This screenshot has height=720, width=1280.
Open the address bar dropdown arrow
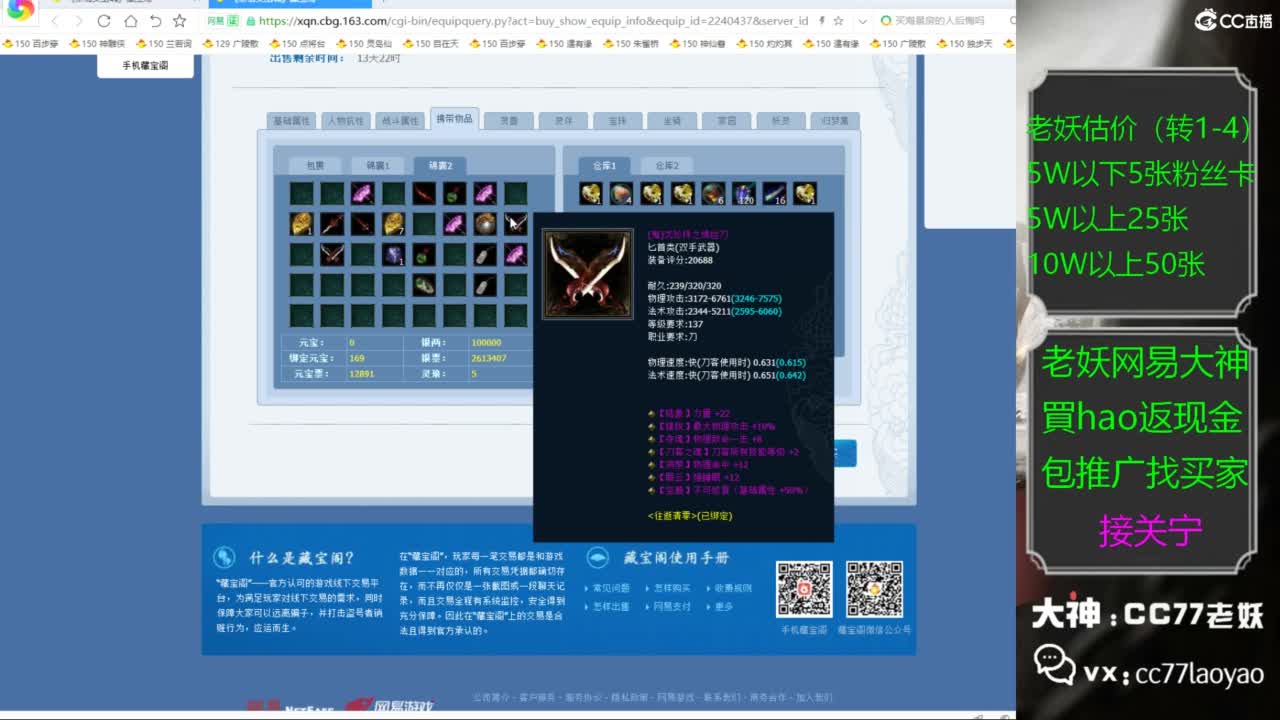(x=862, y=21)
